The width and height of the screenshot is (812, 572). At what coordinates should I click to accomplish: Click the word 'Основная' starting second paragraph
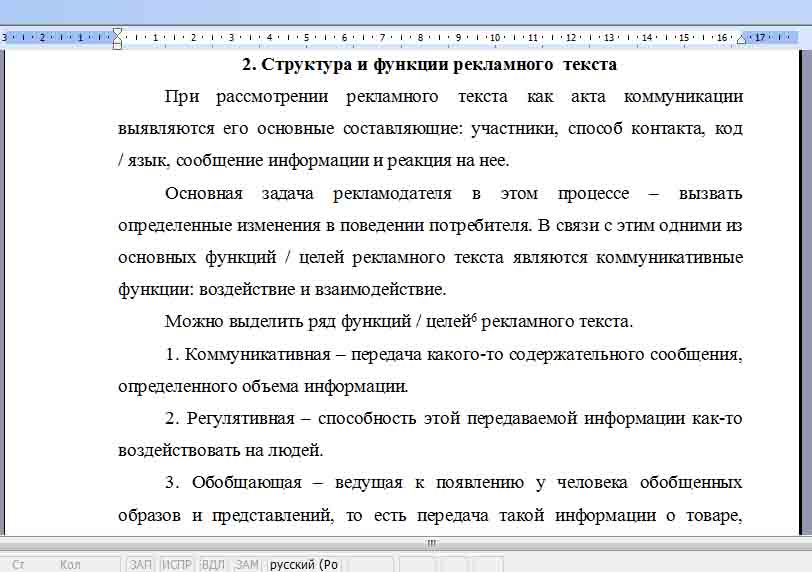(x=204, y=194)
